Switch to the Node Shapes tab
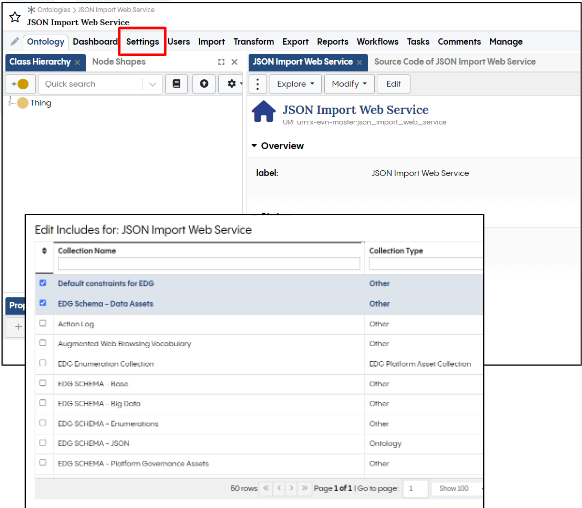 119,62
